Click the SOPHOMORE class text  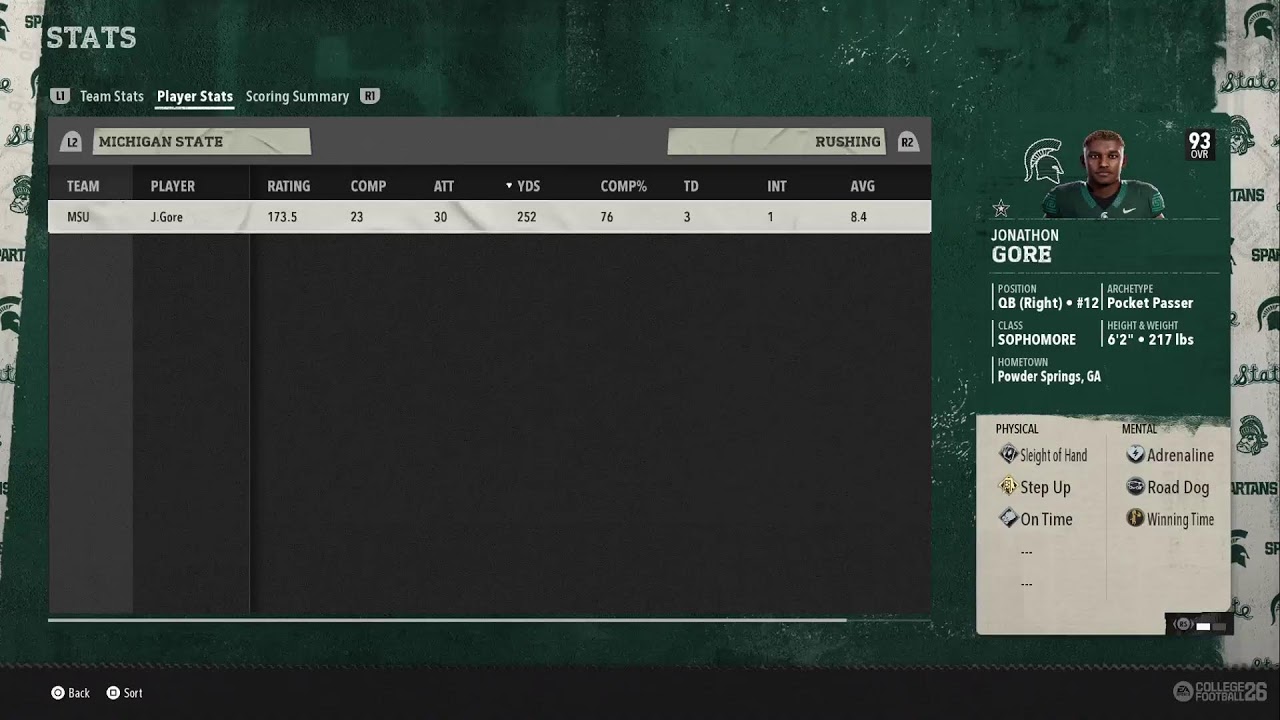coord(1037,340)
